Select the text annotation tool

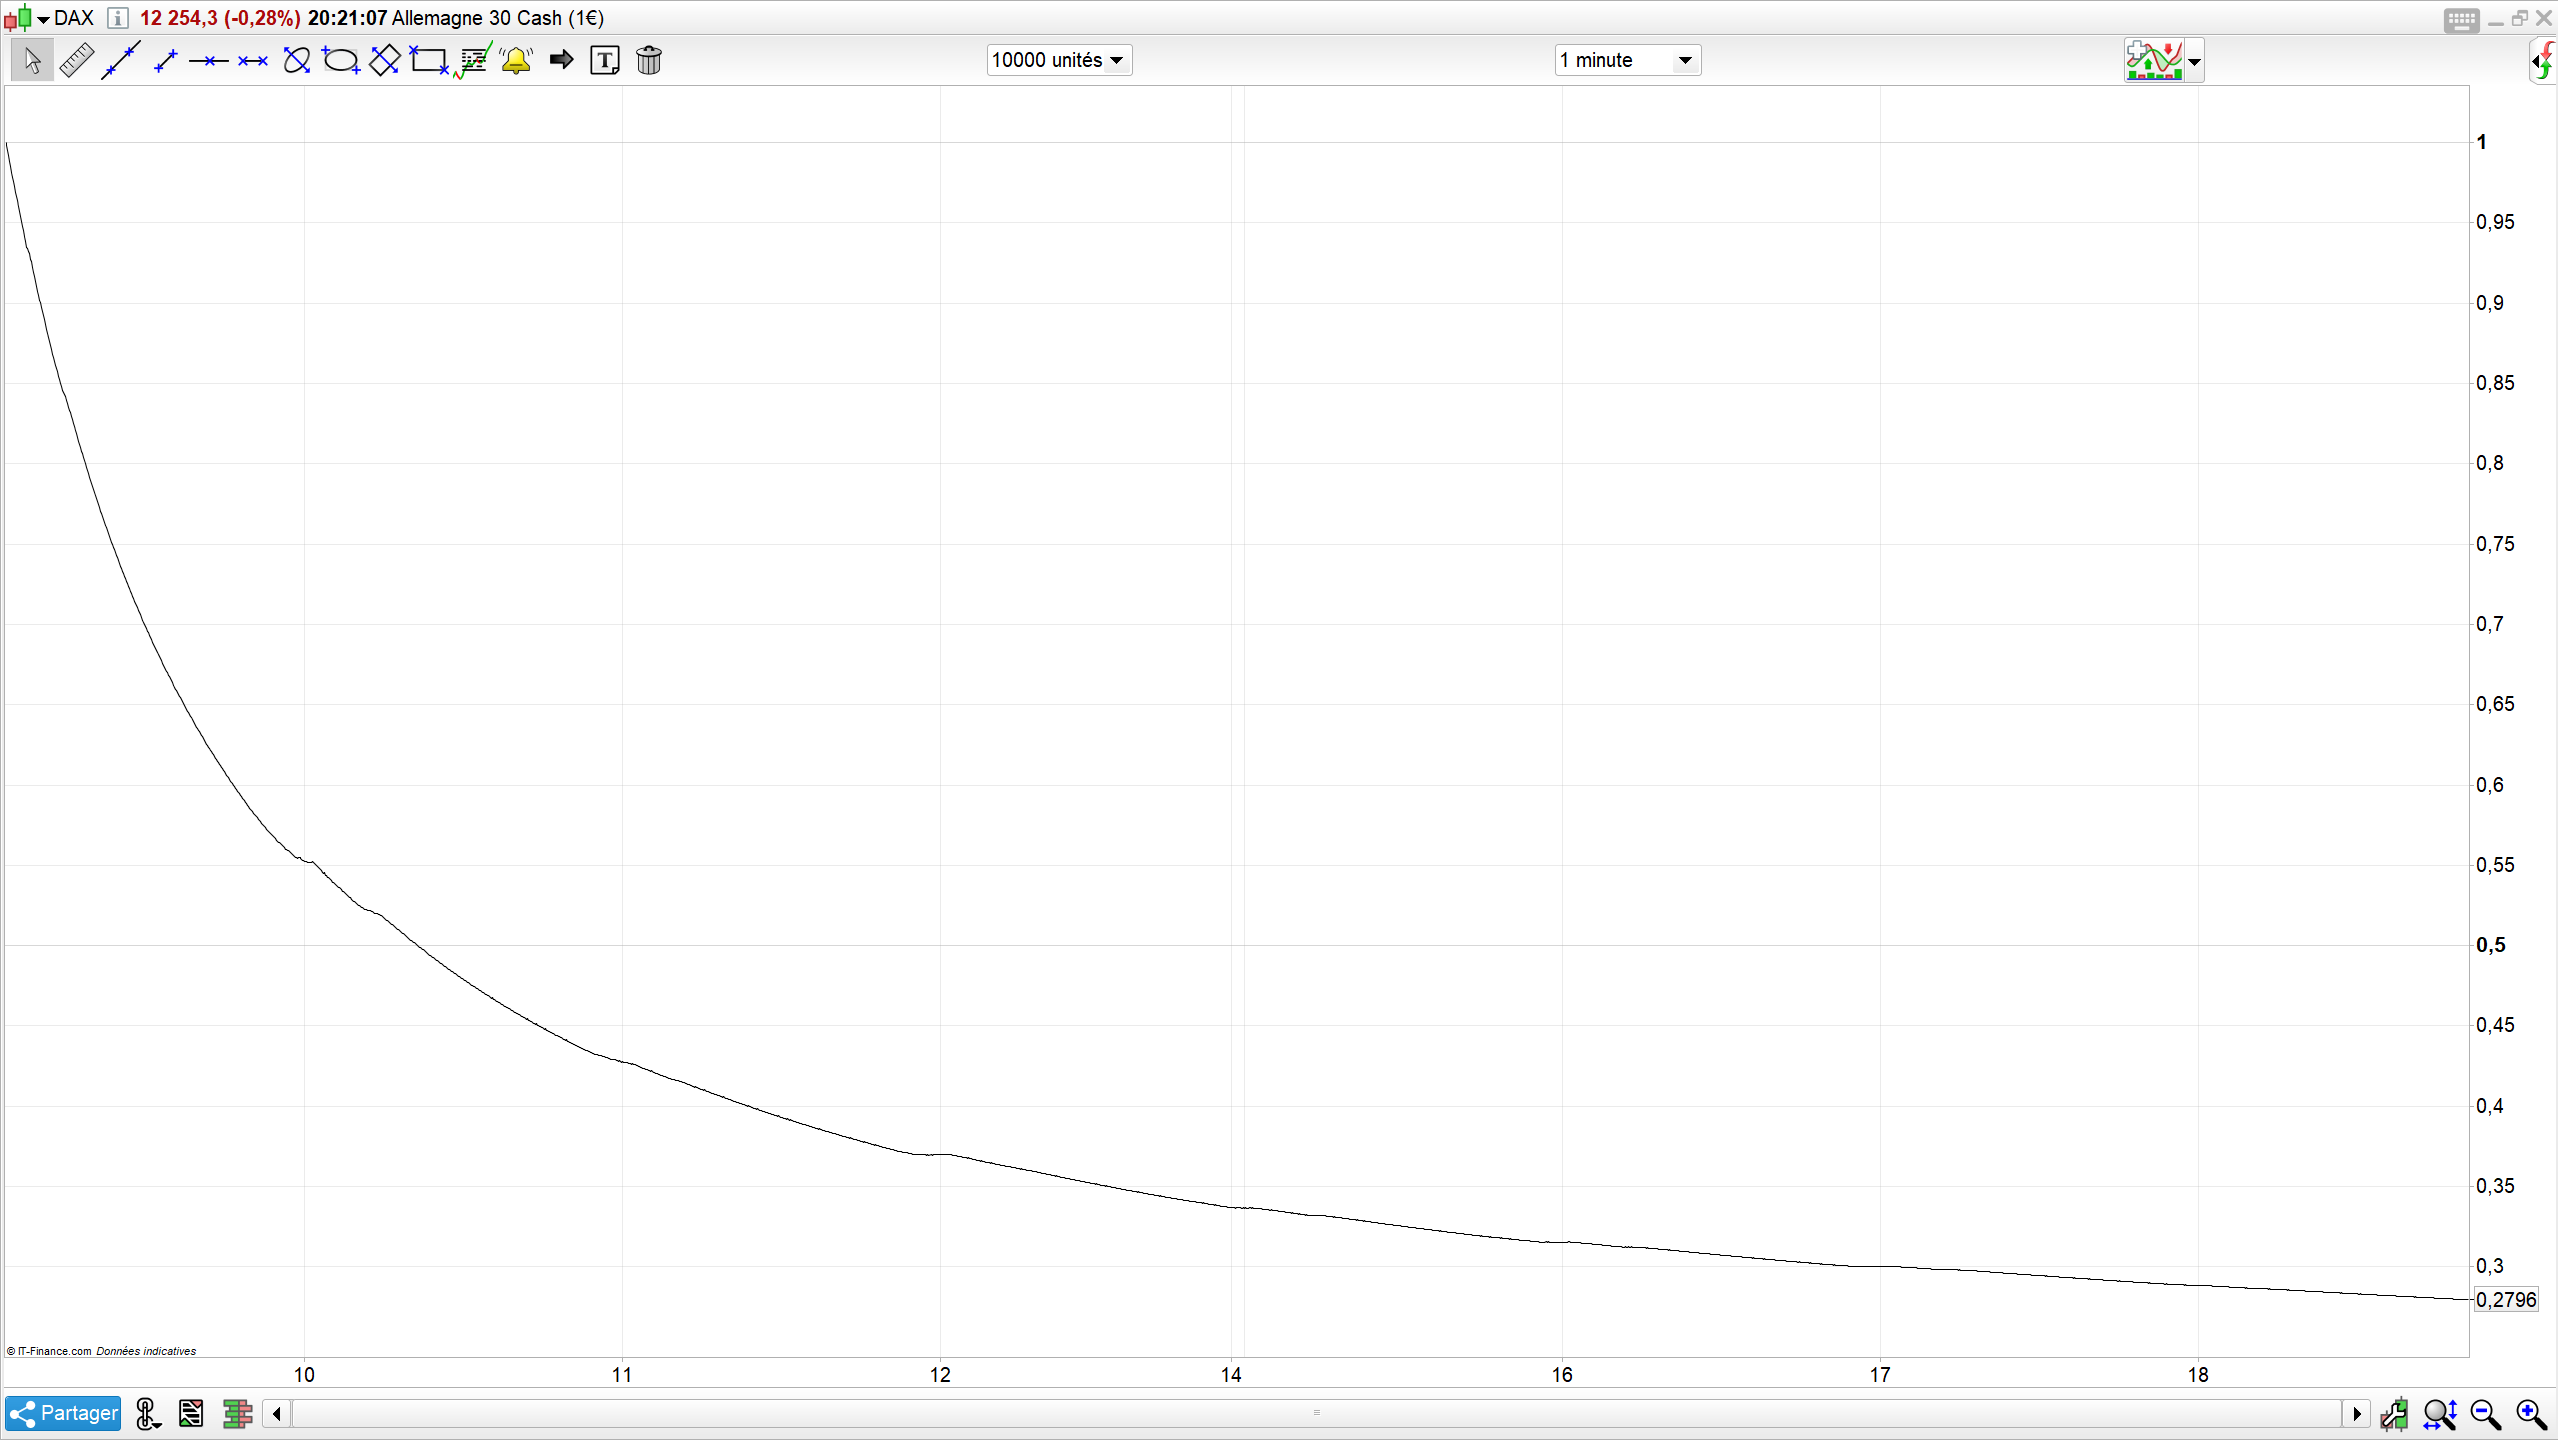click(604, 61)
